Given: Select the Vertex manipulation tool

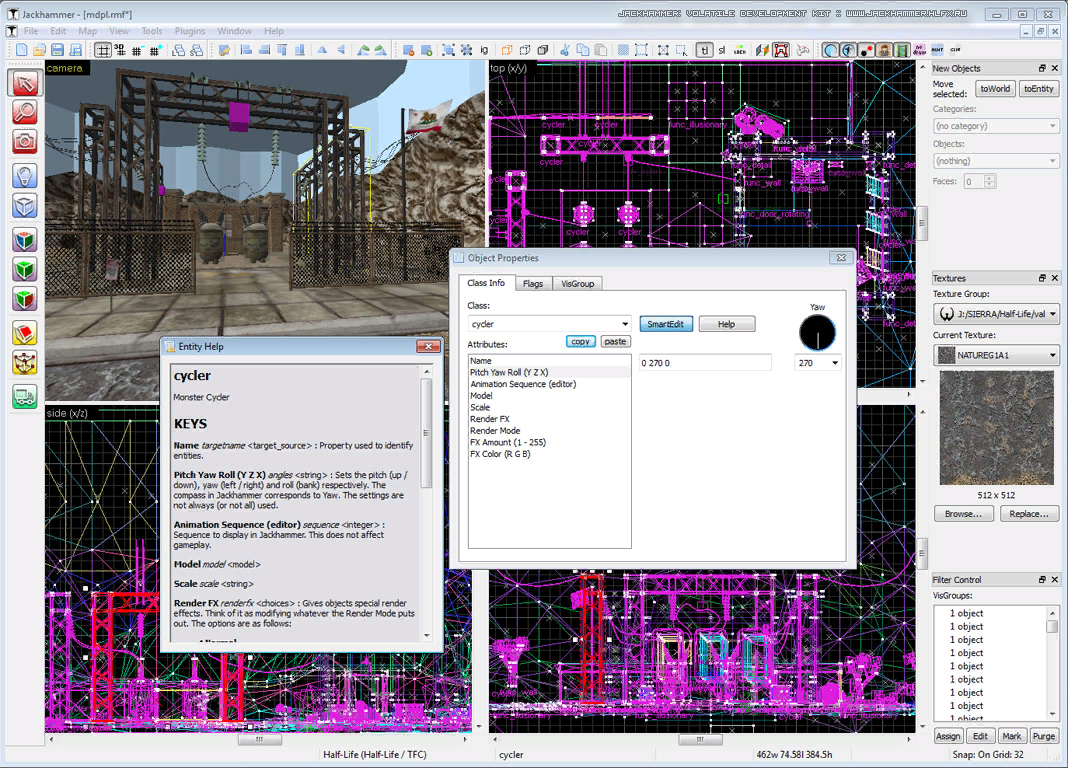Looking at the screenshot, I should (25, 364).
